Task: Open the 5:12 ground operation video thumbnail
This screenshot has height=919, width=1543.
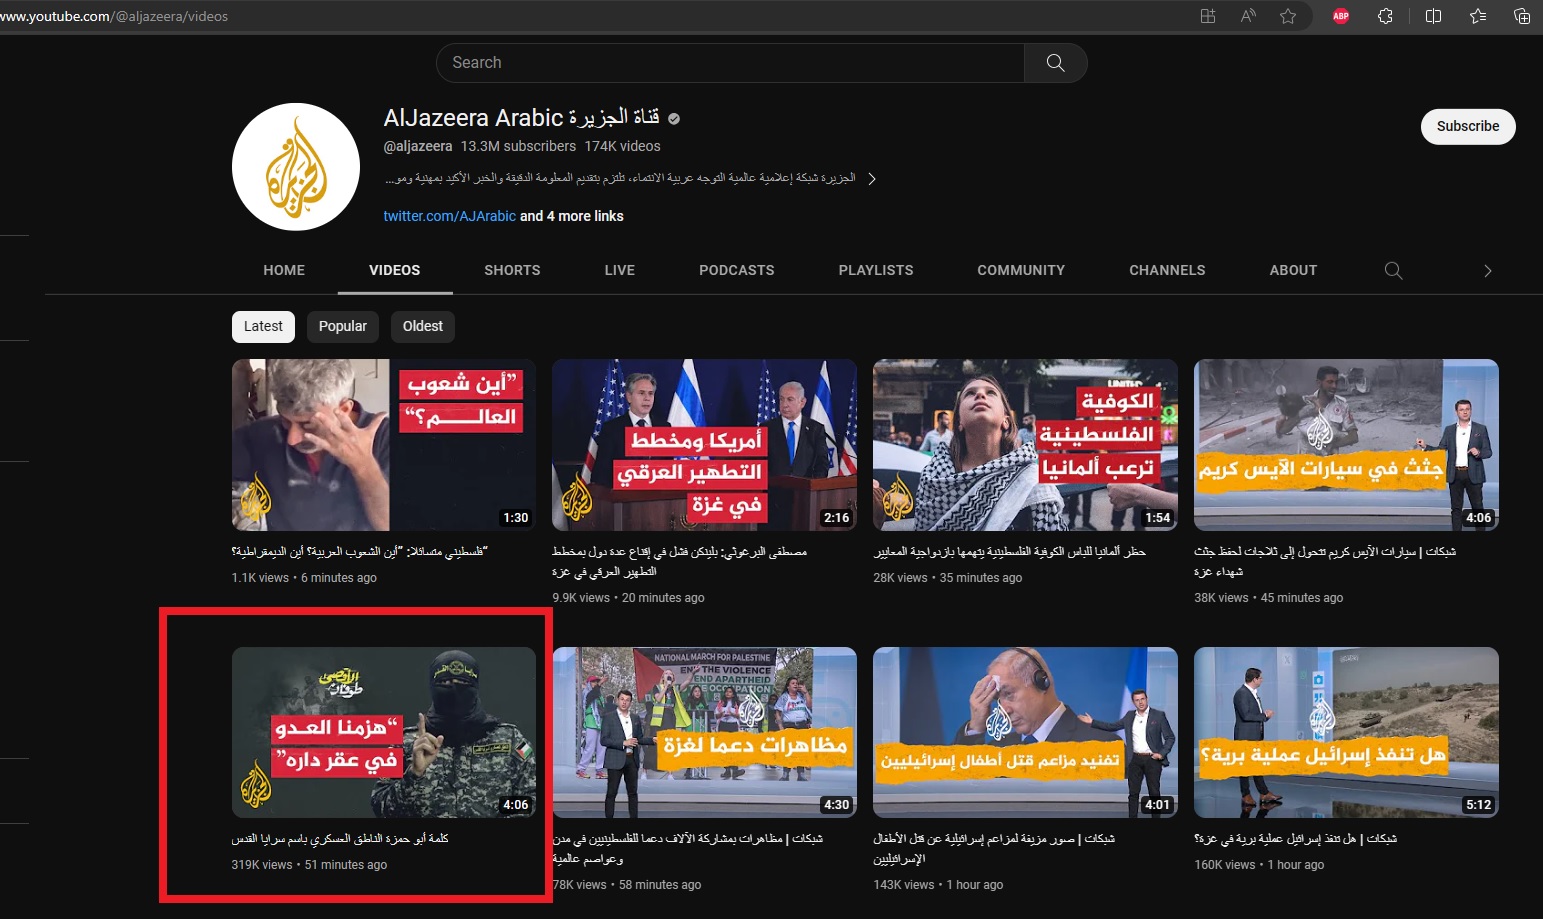Action: tap(1346, 732)
